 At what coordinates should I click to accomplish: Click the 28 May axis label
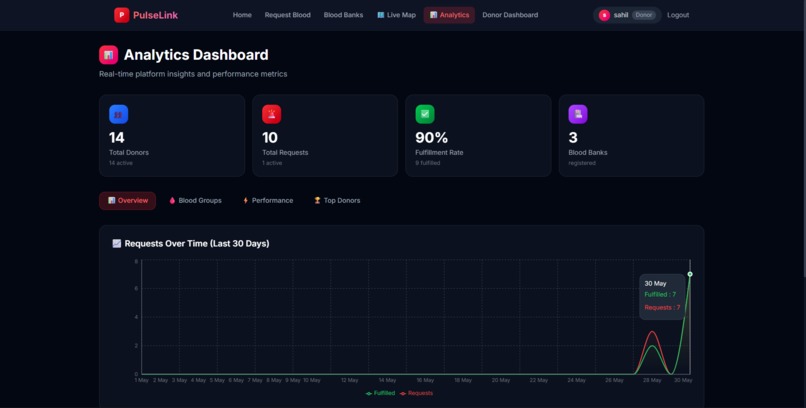[652, 380]
